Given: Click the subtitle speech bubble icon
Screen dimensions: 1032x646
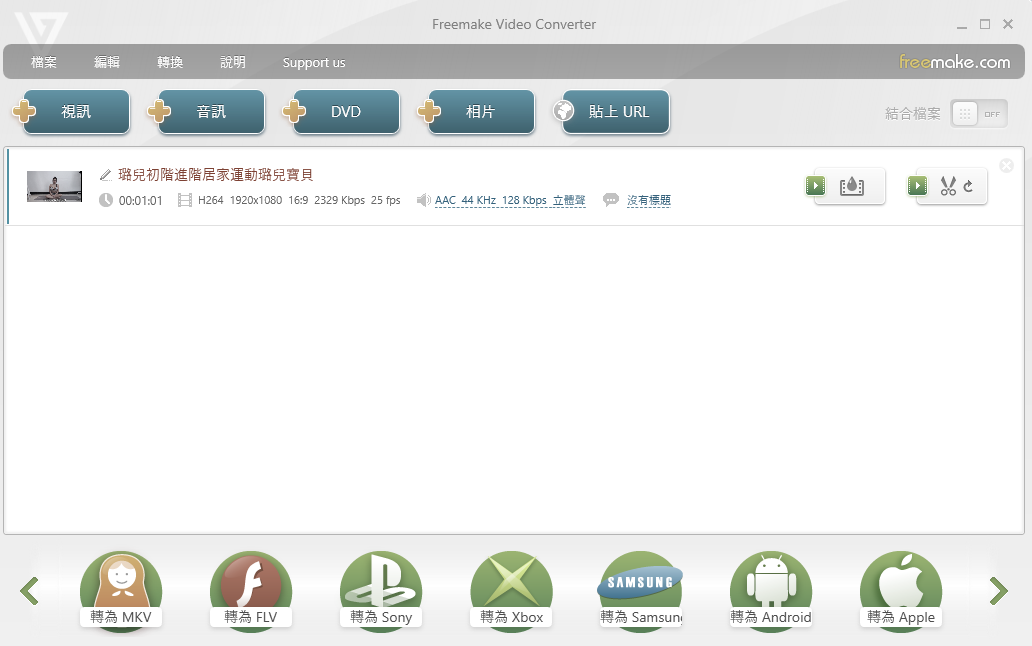Looking at the screenshot, I should pyautogui.click(x=611, y=199).
